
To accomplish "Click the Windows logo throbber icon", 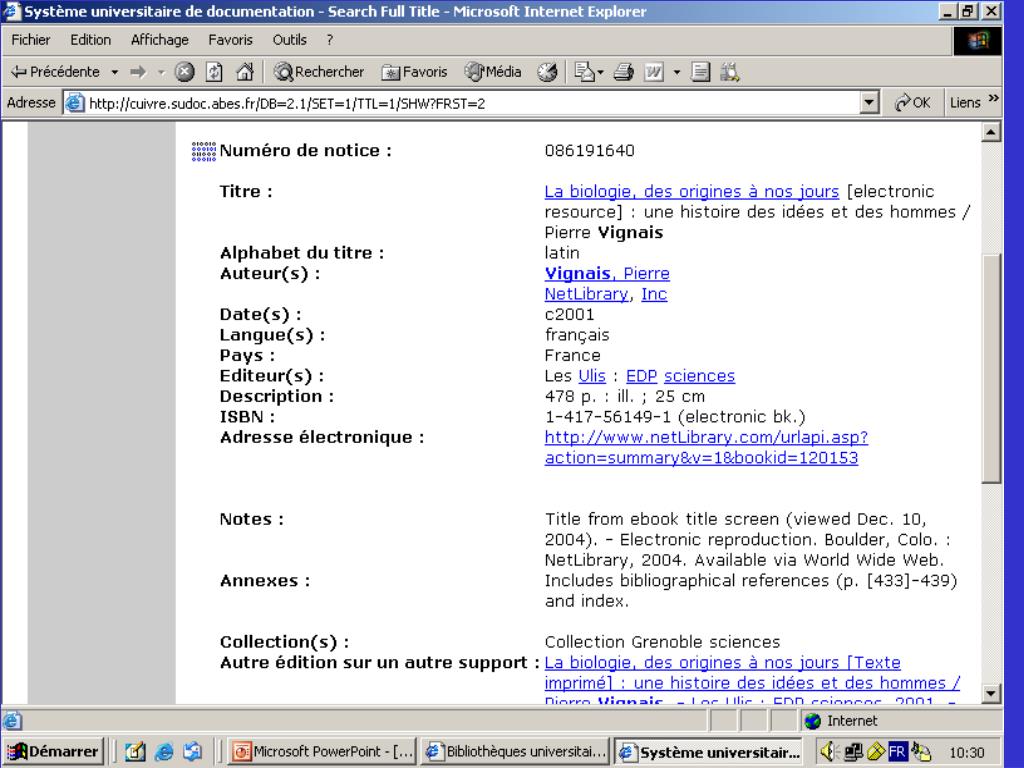I will pos(978,40).
